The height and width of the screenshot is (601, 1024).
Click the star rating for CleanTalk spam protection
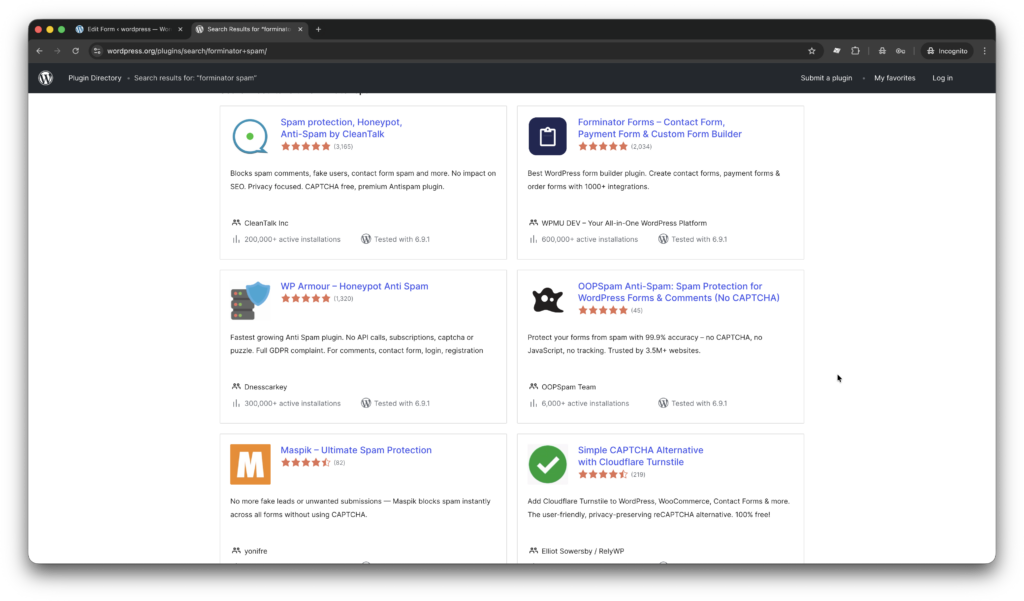point(306,144)
